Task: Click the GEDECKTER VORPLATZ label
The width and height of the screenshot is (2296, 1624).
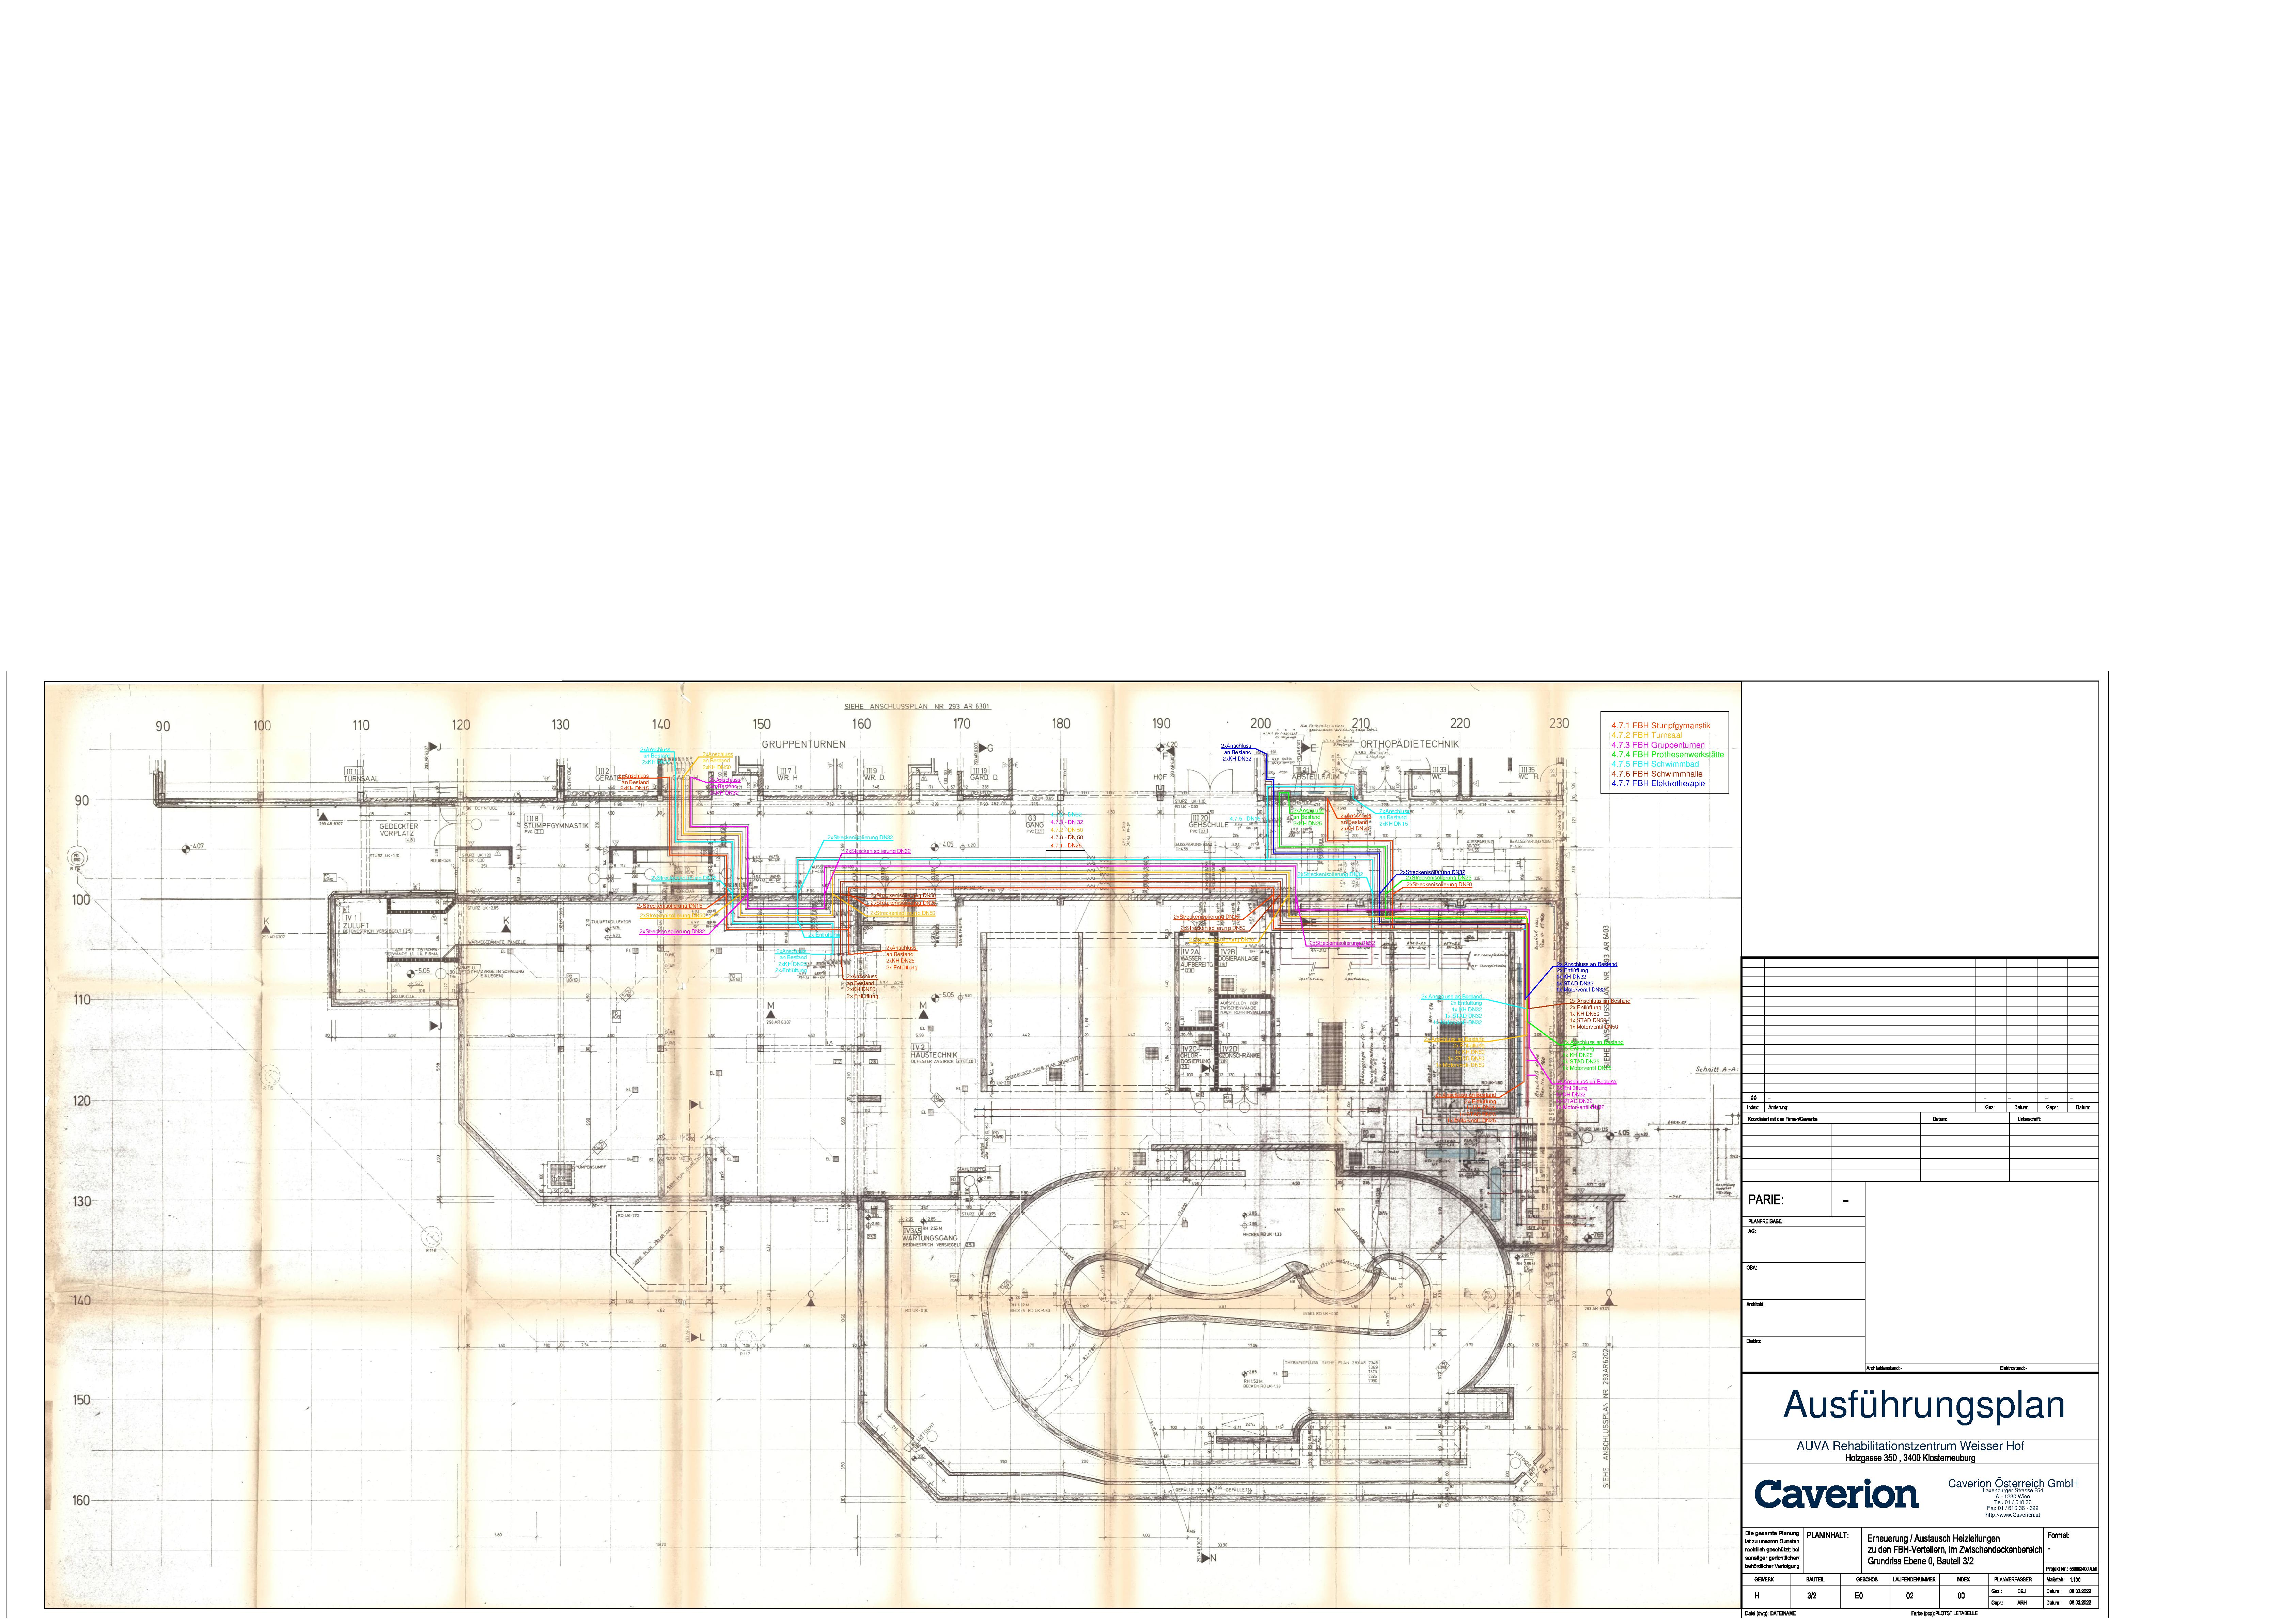Action: point(398,830)
